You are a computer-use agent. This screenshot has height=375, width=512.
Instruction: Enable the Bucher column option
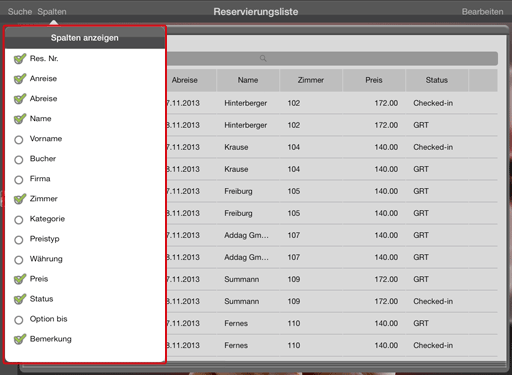click(x=19, y=160)
